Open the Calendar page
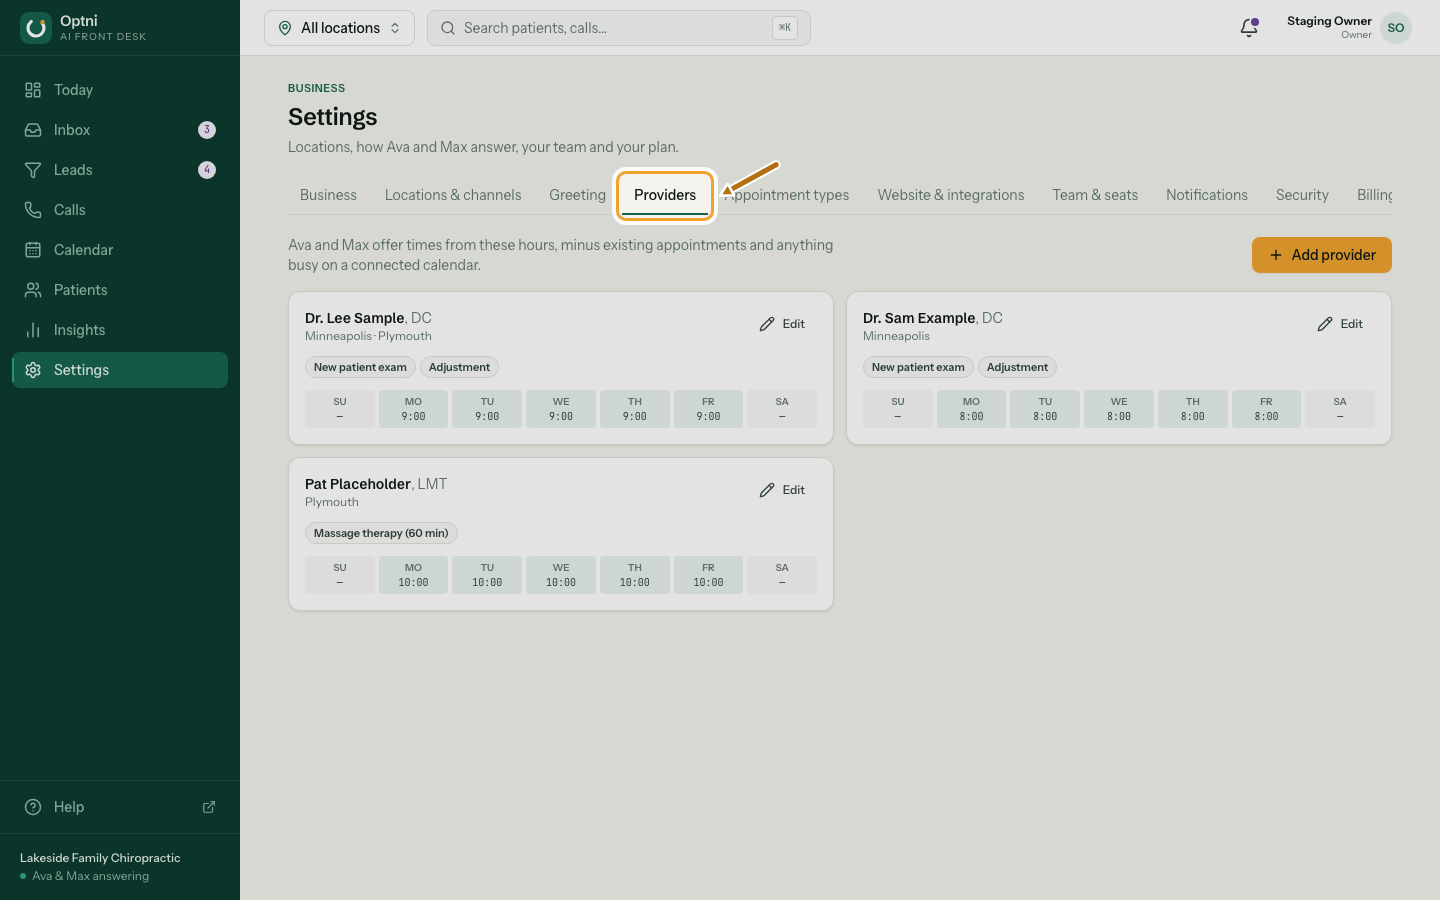The image size is (1440, 900). tap(120, 250)
